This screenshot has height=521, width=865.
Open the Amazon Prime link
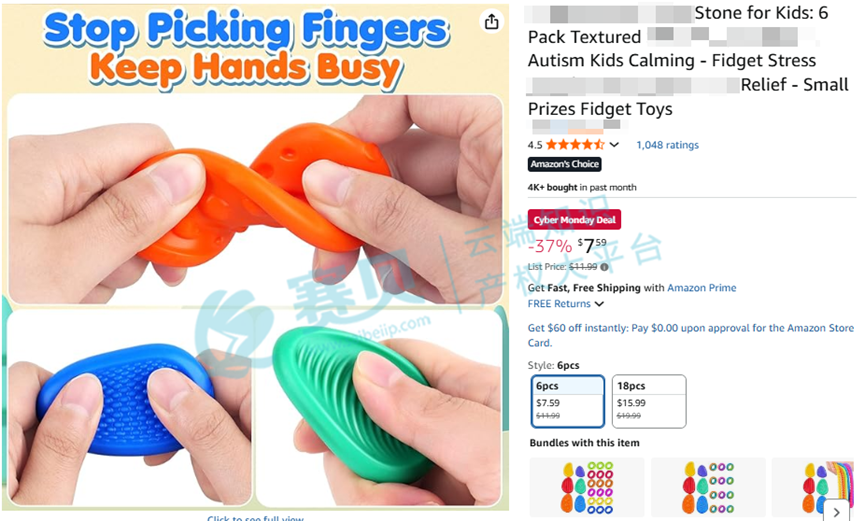tap(702, 288)
